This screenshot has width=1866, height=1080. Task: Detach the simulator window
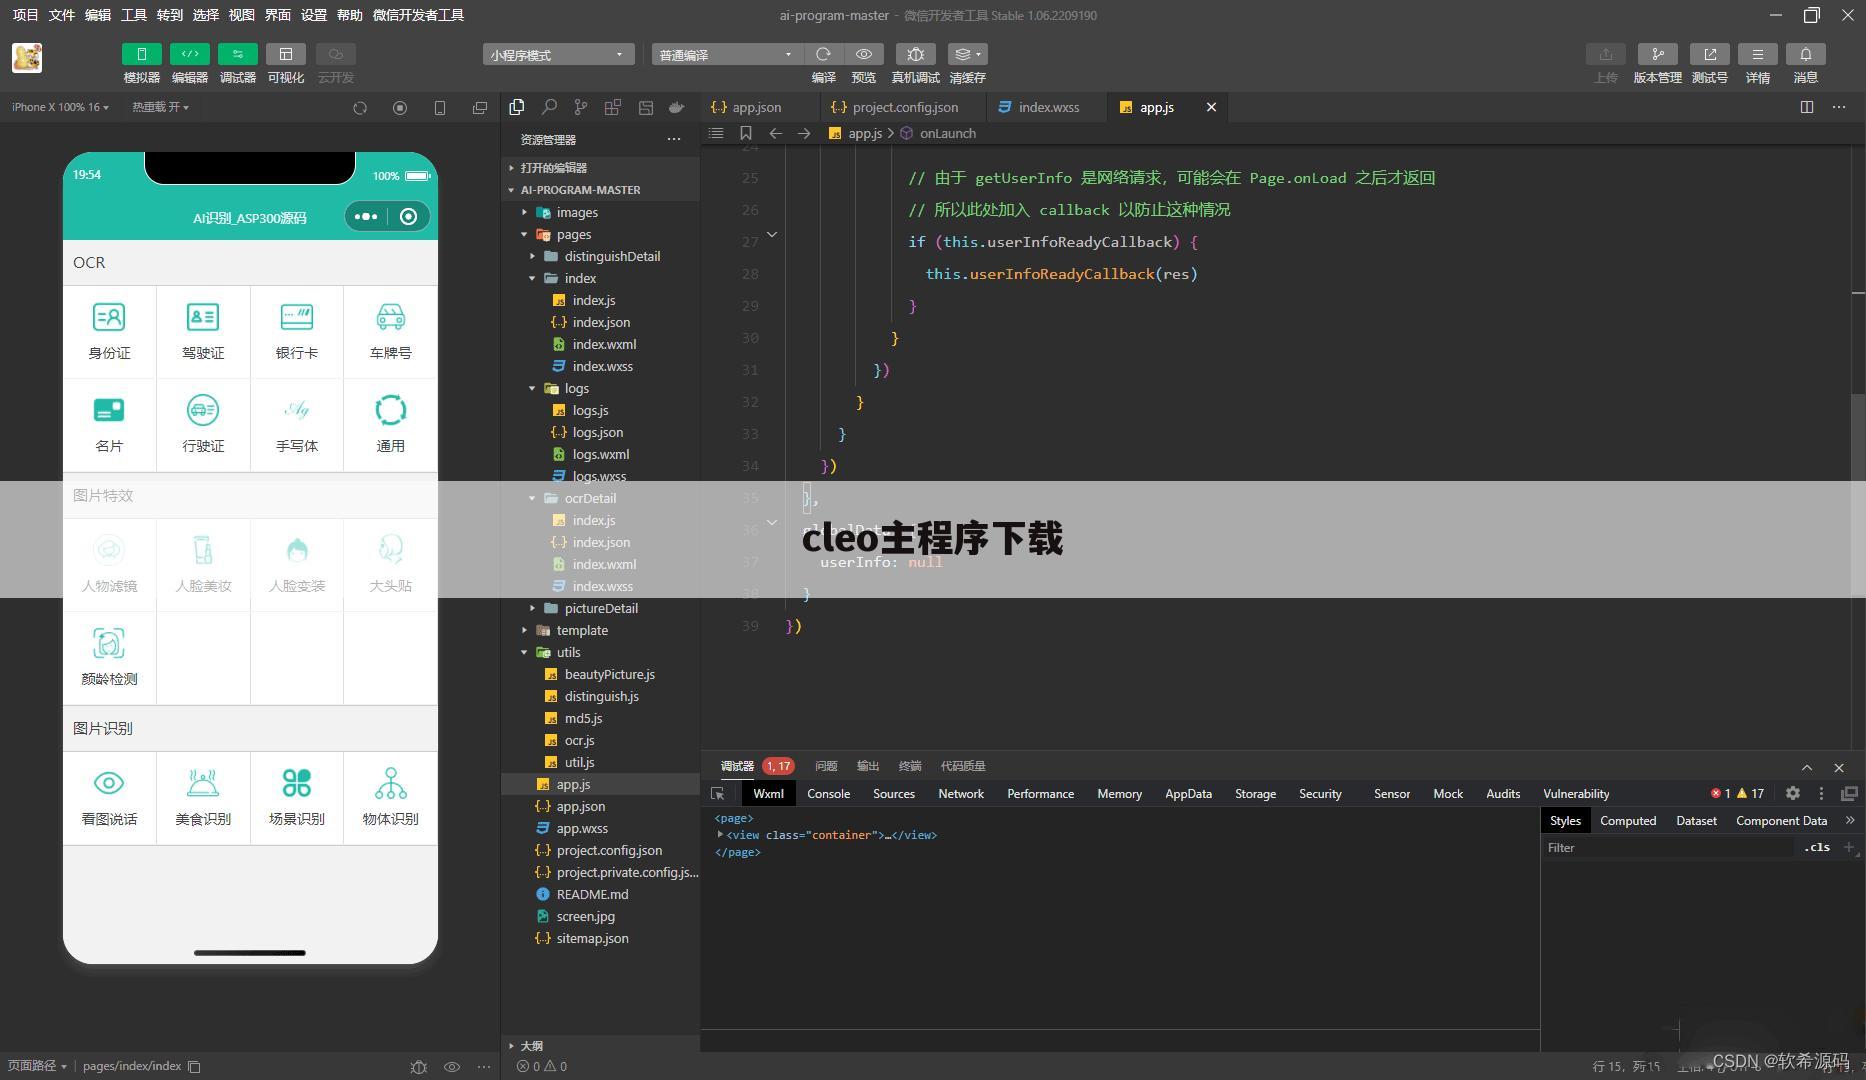[480, 107]
